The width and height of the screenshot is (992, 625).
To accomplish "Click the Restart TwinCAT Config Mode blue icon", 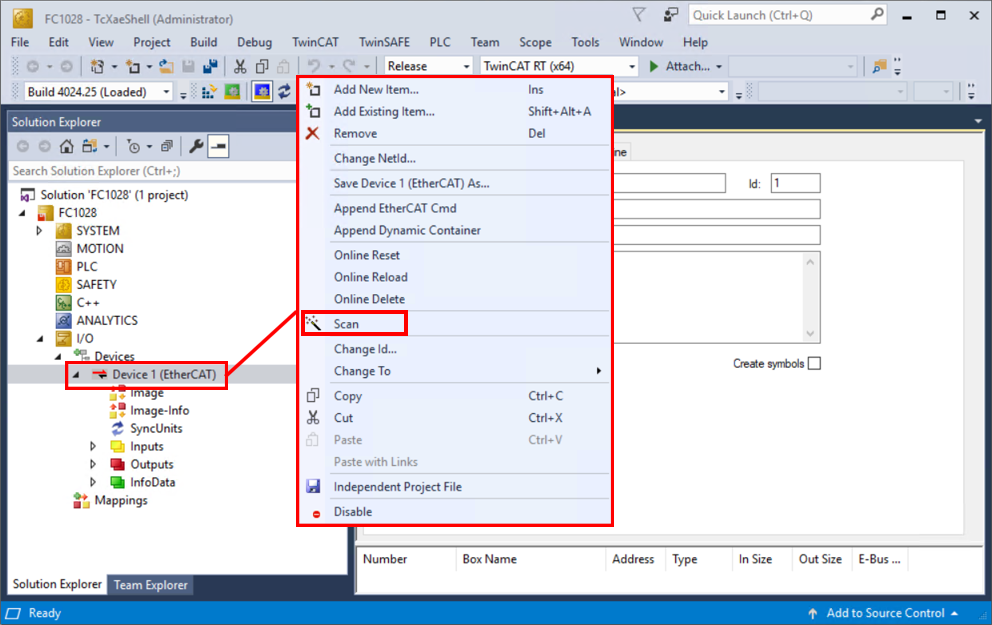I will coord(262,92).
